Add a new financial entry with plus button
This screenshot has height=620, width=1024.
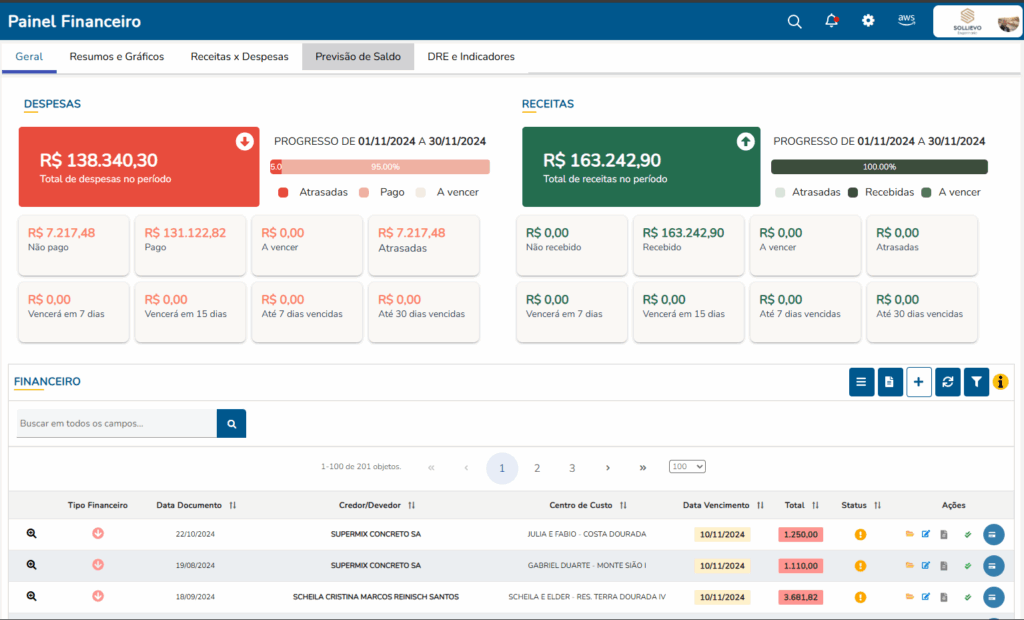point(919,382)
